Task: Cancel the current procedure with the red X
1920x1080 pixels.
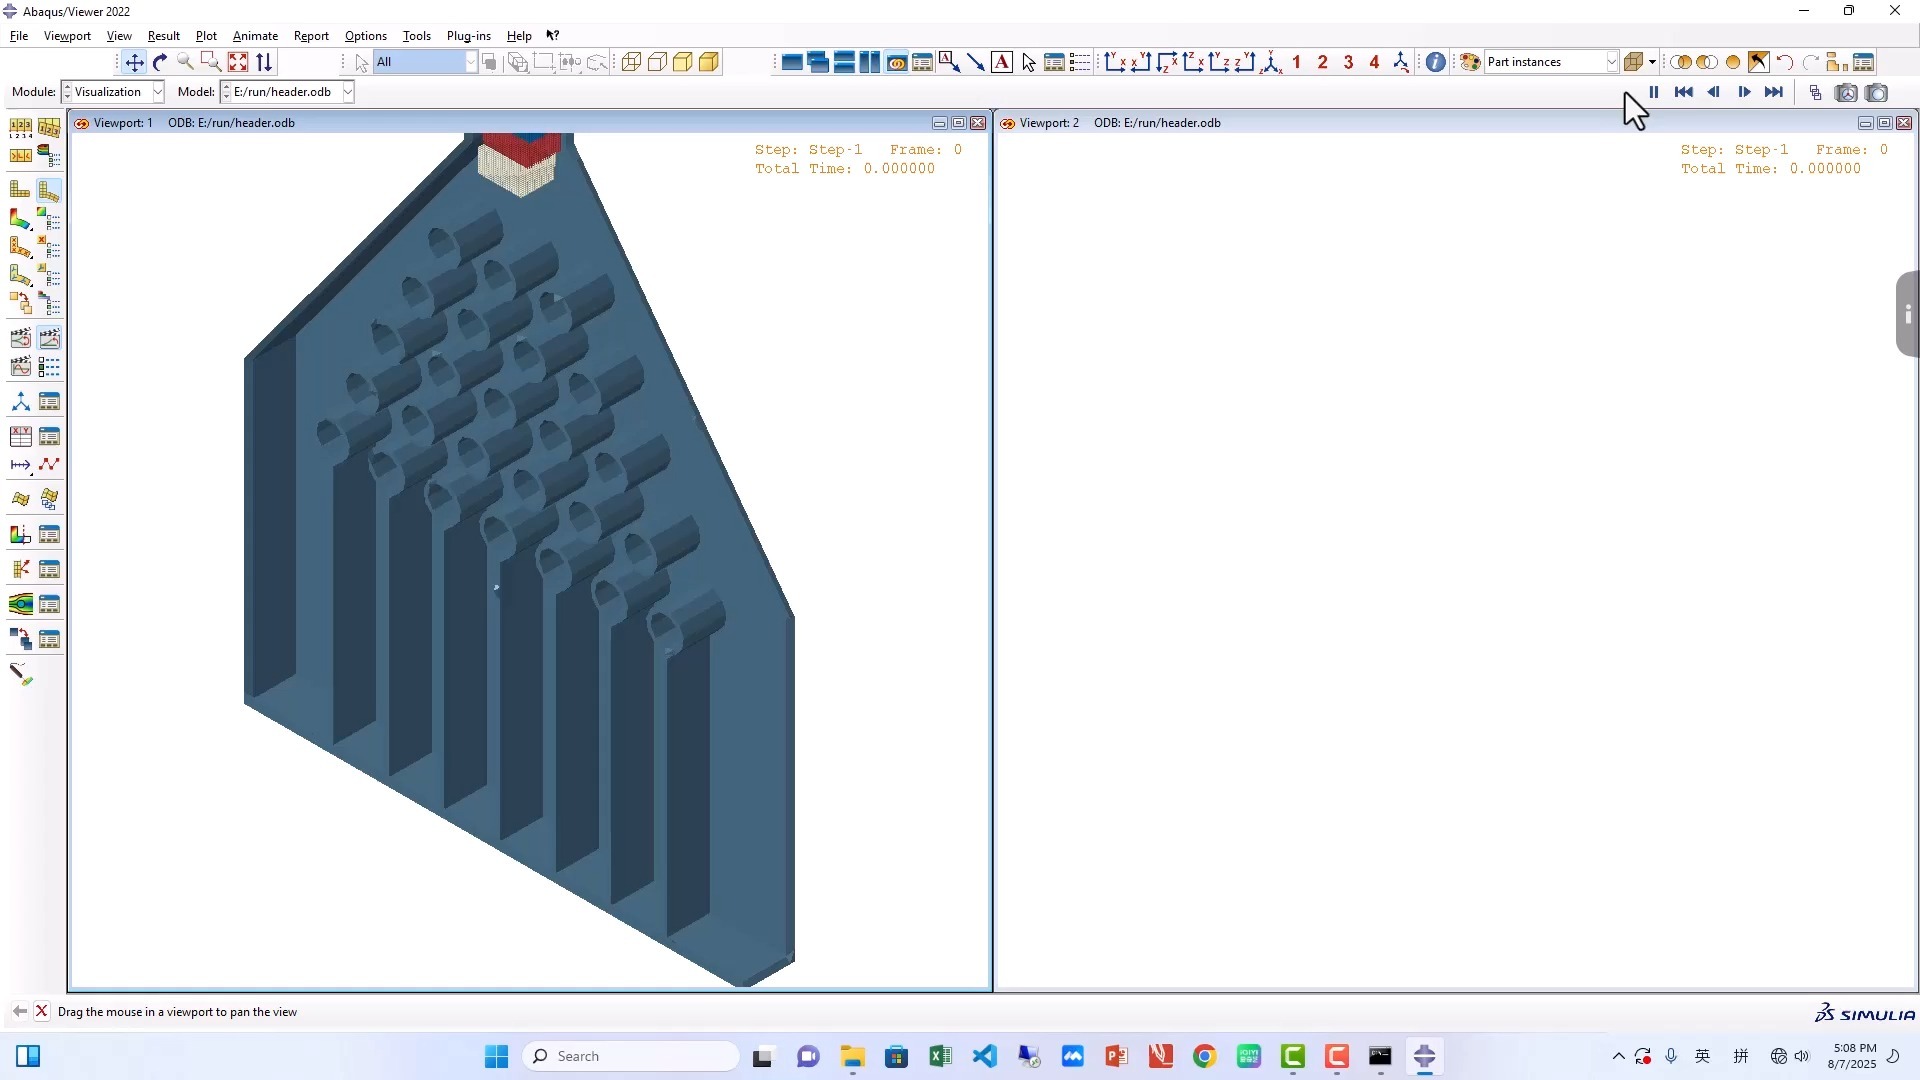Action: point(42,1011)
